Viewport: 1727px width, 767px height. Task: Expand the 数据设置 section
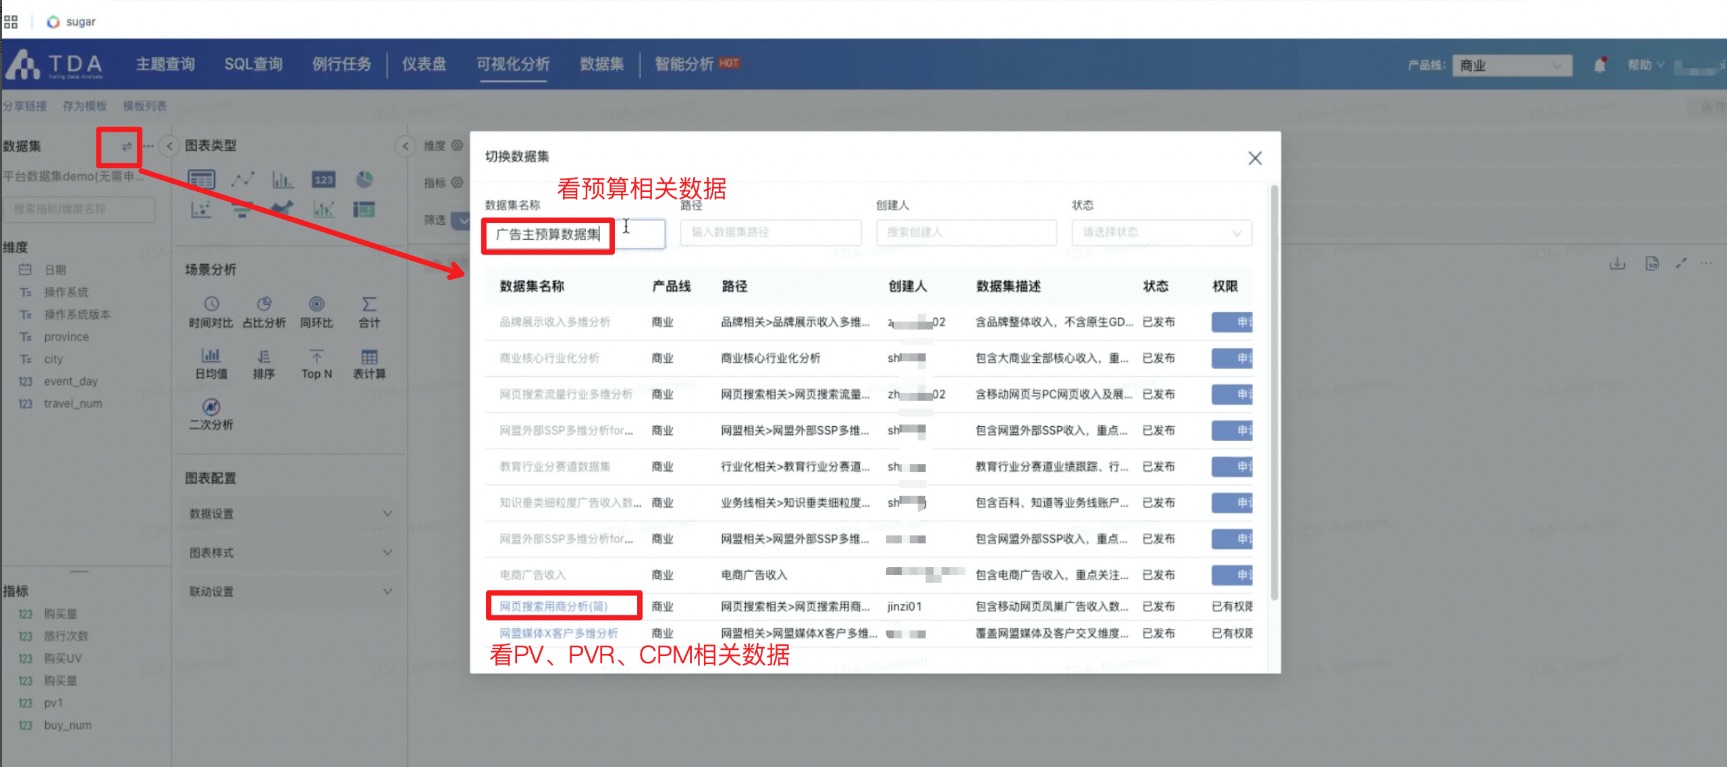(290, 514)
